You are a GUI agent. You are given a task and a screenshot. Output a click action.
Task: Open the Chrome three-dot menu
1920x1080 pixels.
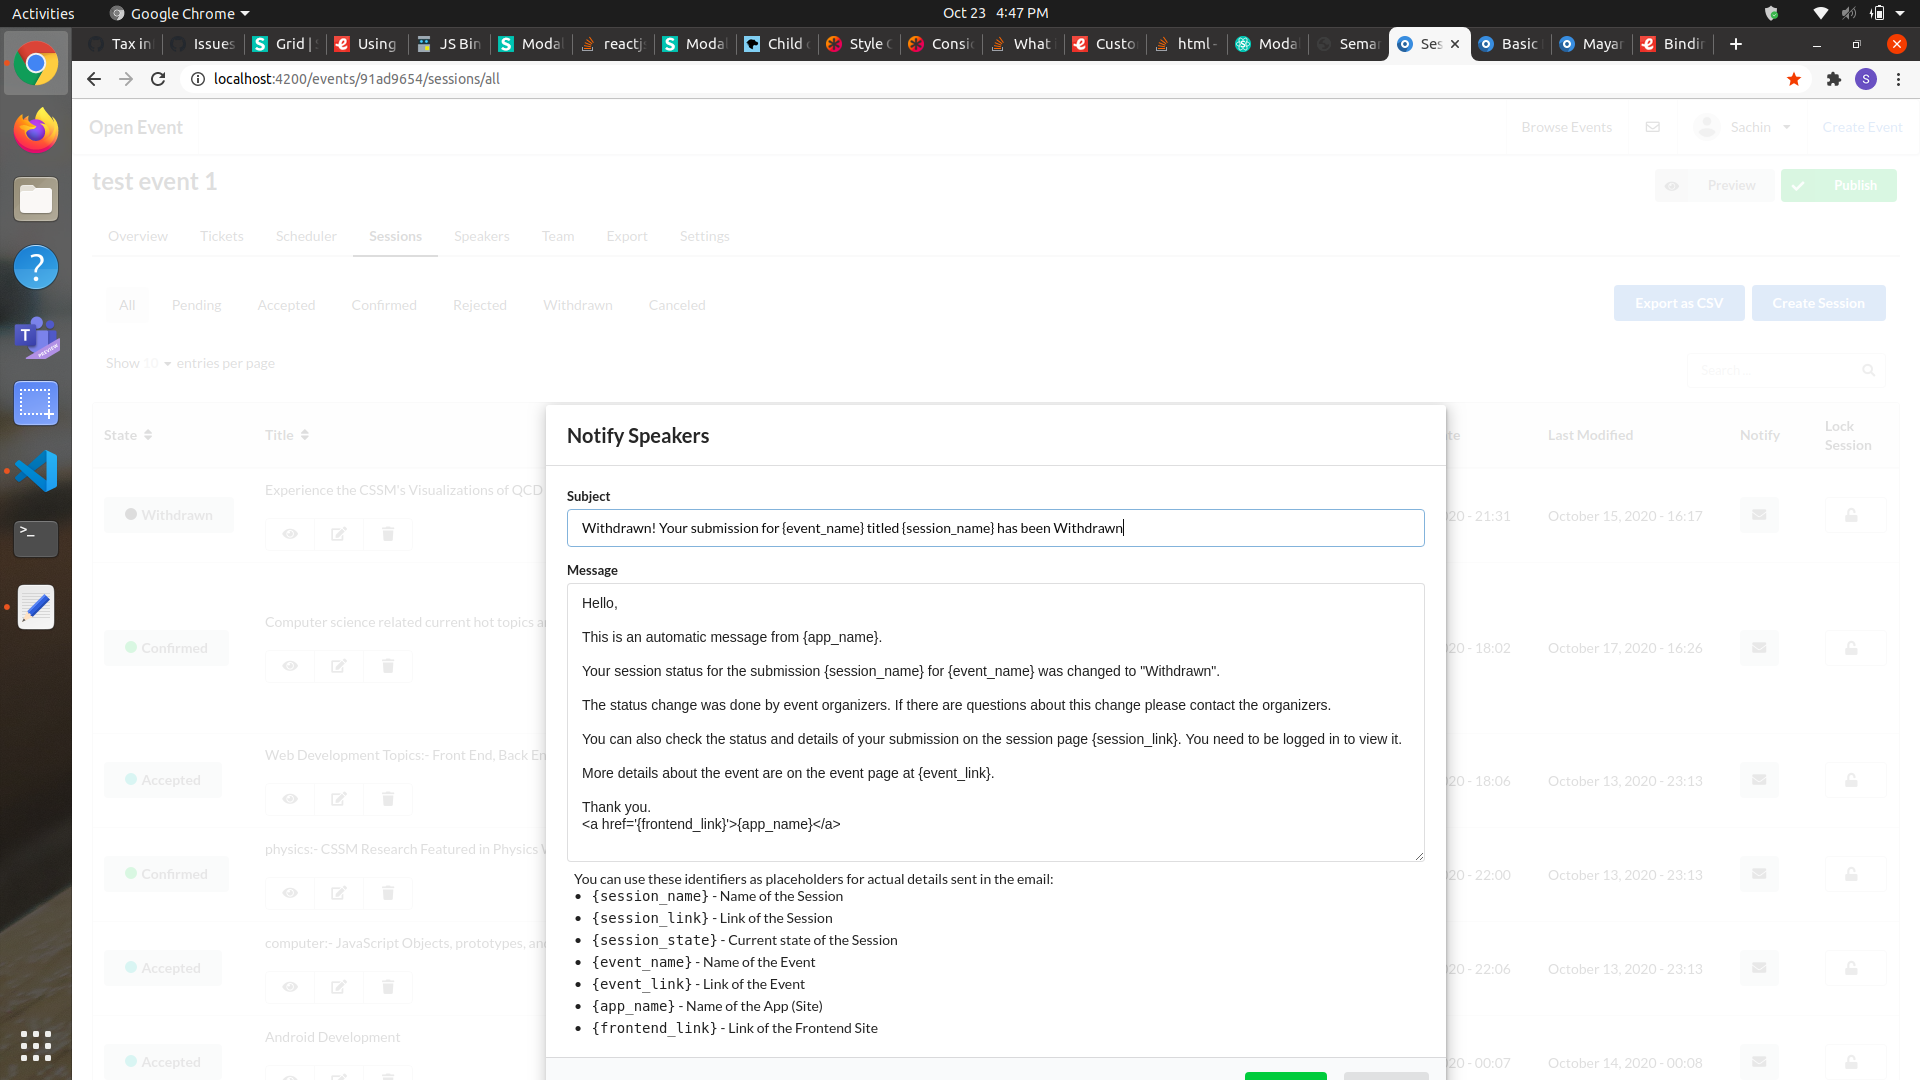click(x=1898, y=79)
